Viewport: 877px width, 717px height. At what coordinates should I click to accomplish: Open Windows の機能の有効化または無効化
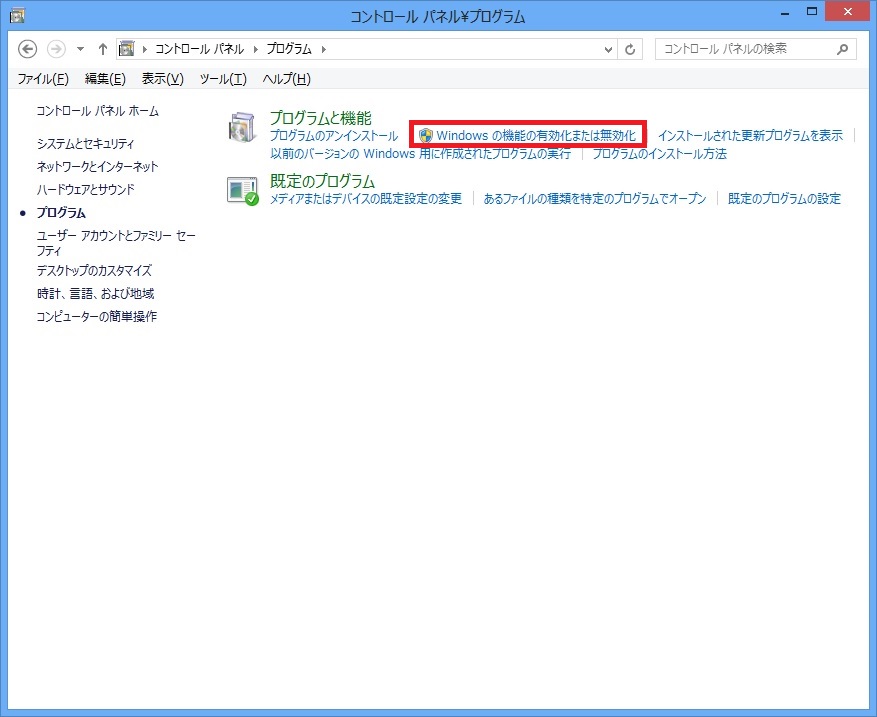point(536,136)
